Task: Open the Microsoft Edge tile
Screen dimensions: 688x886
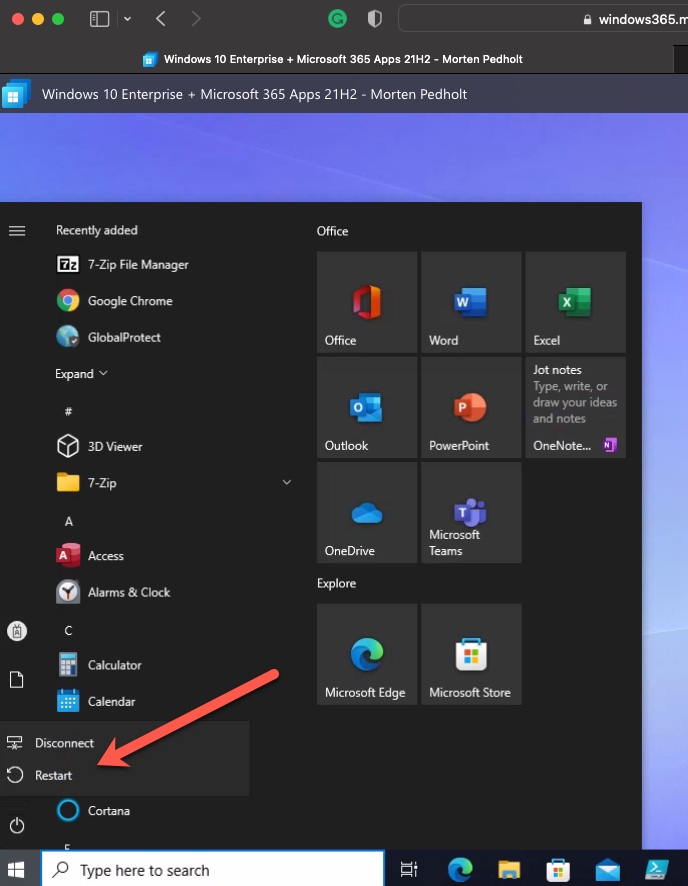Action: point(367,654)
